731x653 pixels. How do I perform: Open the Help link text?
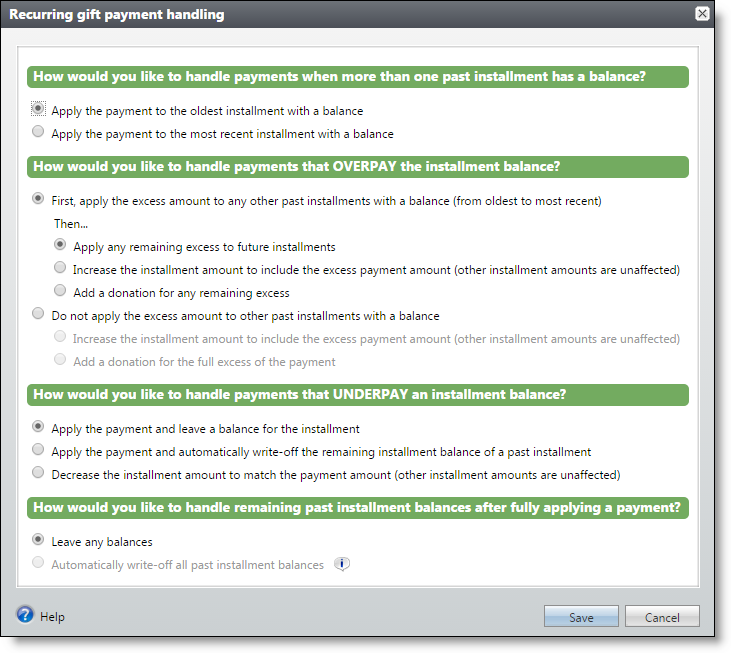coord(52,617)
